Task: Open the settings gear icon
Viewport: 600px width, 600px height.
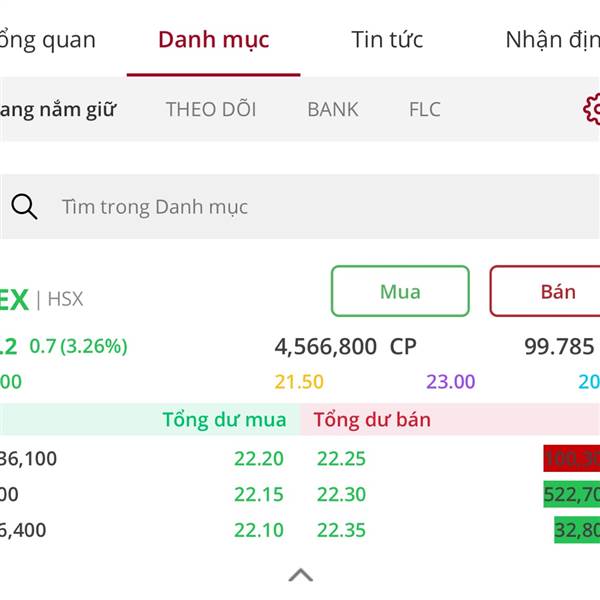Action: [592, 109]
